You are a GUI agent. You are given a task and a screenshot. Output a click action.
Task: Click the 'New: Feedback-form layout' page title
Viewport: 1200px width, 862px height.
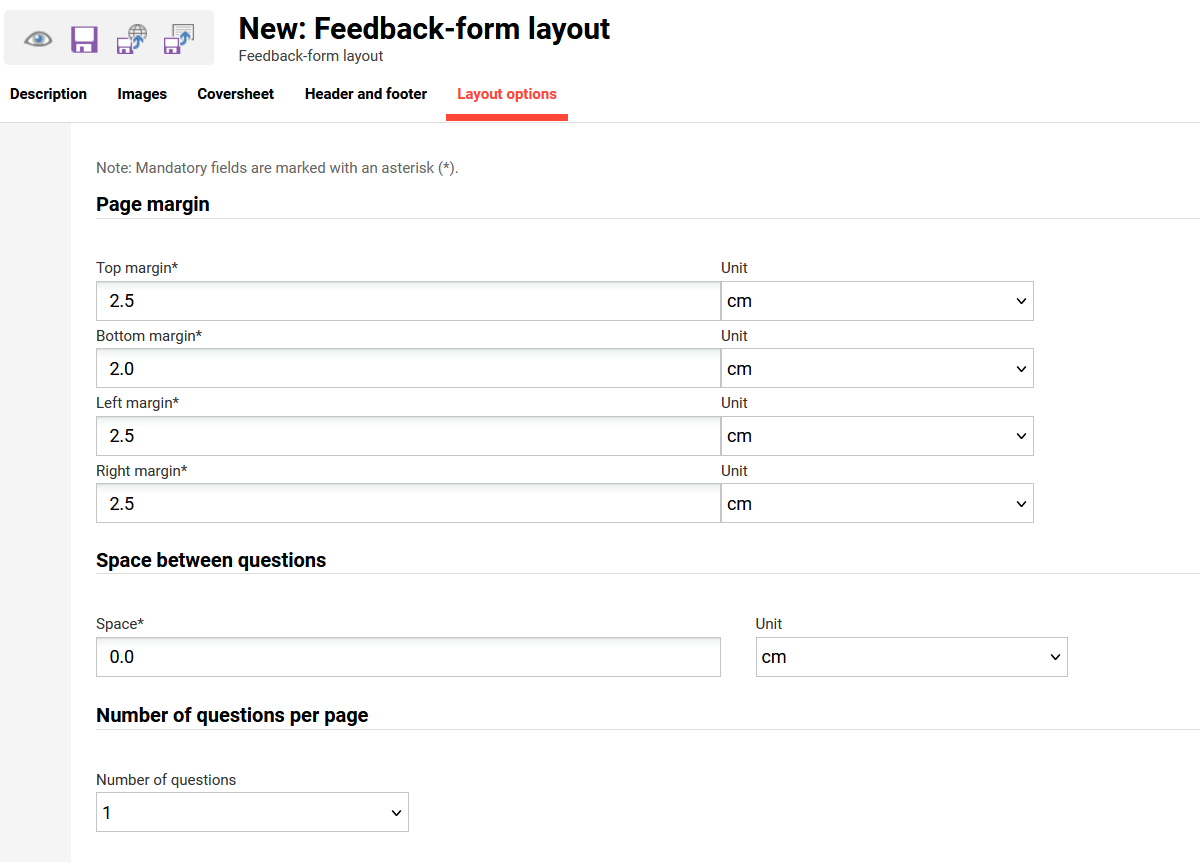[x=424, y=29]
